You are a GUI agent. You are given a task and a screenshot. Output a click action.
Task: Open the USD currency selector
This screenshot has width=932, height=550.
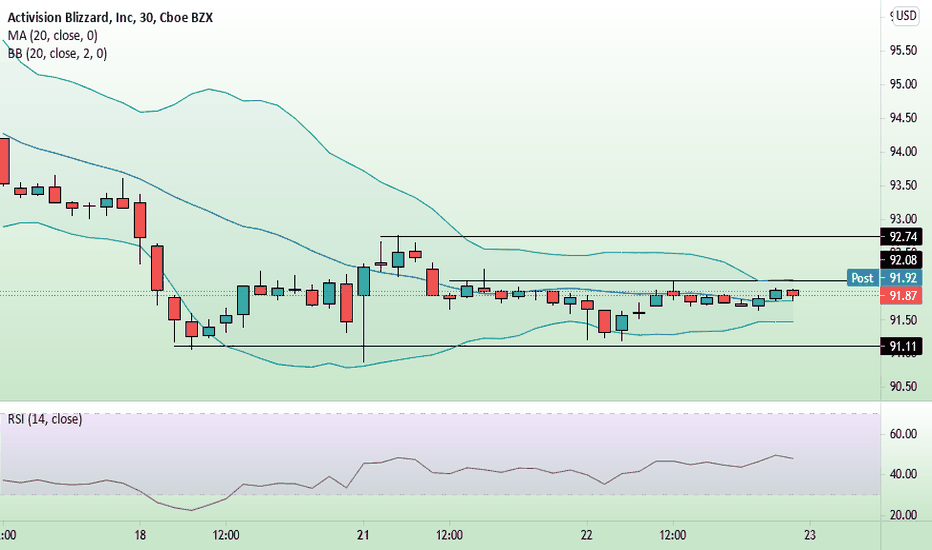pyautogui.click(x=906, y=15)
